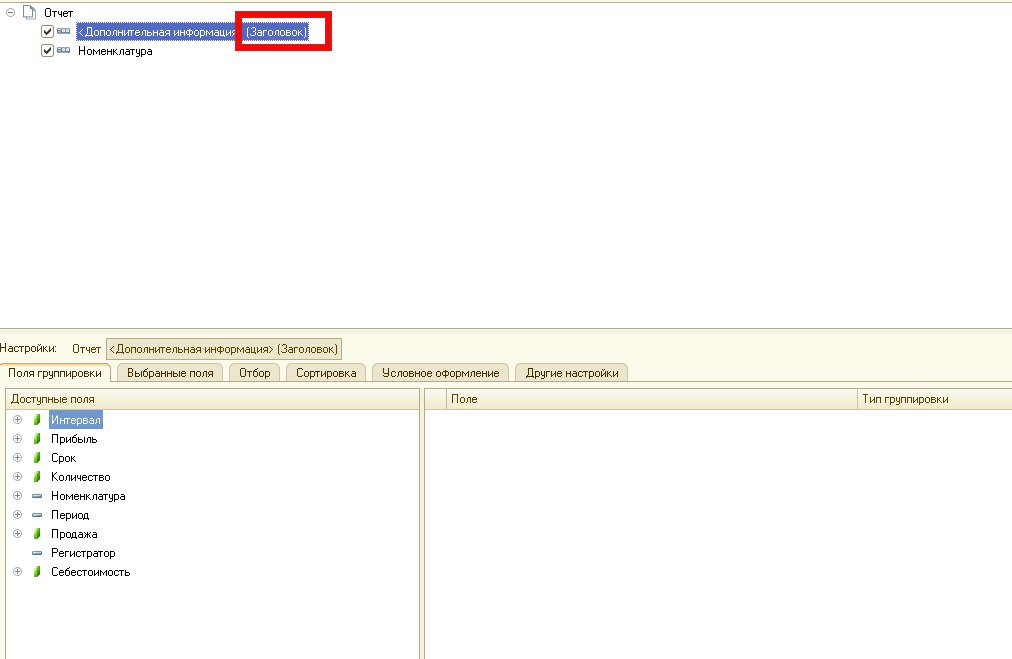This screenshot has height=659, width=1012.
Task: Click blue dimension icon of Период
Action: (37, 515)
